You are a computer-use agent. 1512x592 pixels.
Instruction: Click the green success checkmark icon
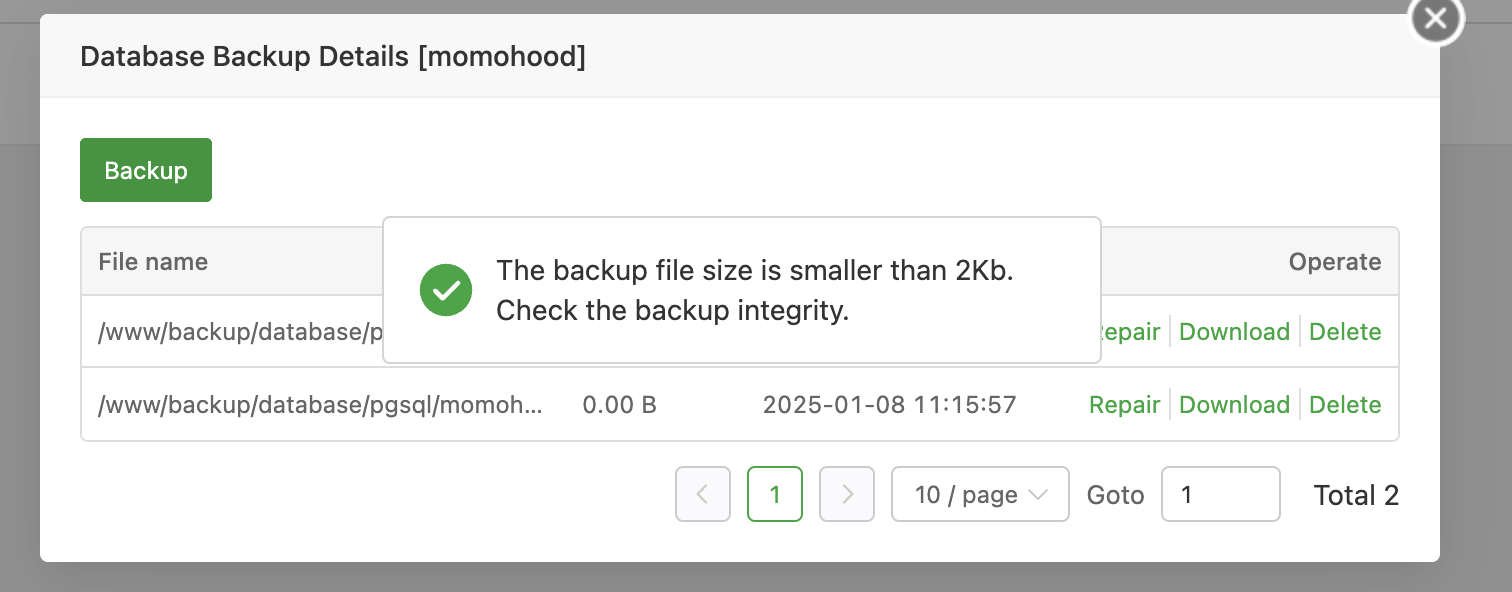(446, 290)
